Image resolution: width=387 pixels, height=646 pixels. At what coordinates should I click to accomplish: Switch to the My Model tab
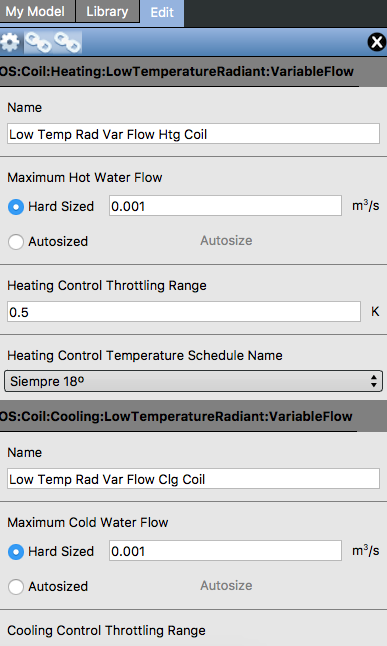pyautogui.click(x=37, y=12)
